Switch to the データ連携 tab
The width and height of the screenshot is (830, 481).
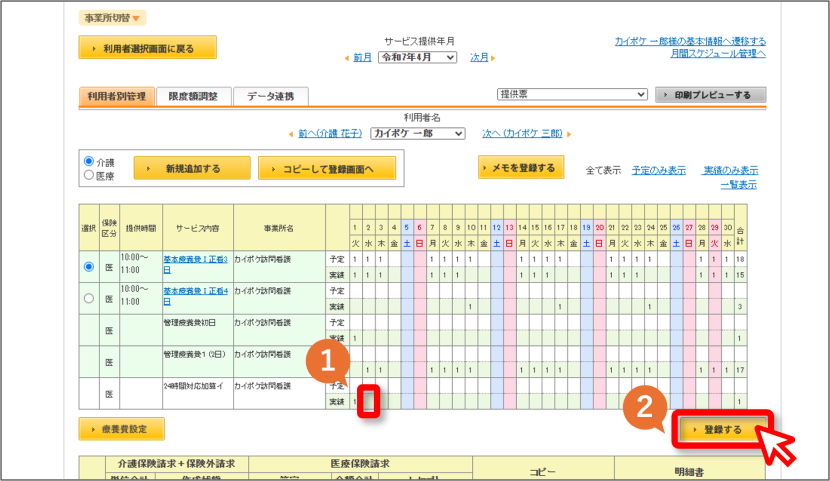click(270, 96)
